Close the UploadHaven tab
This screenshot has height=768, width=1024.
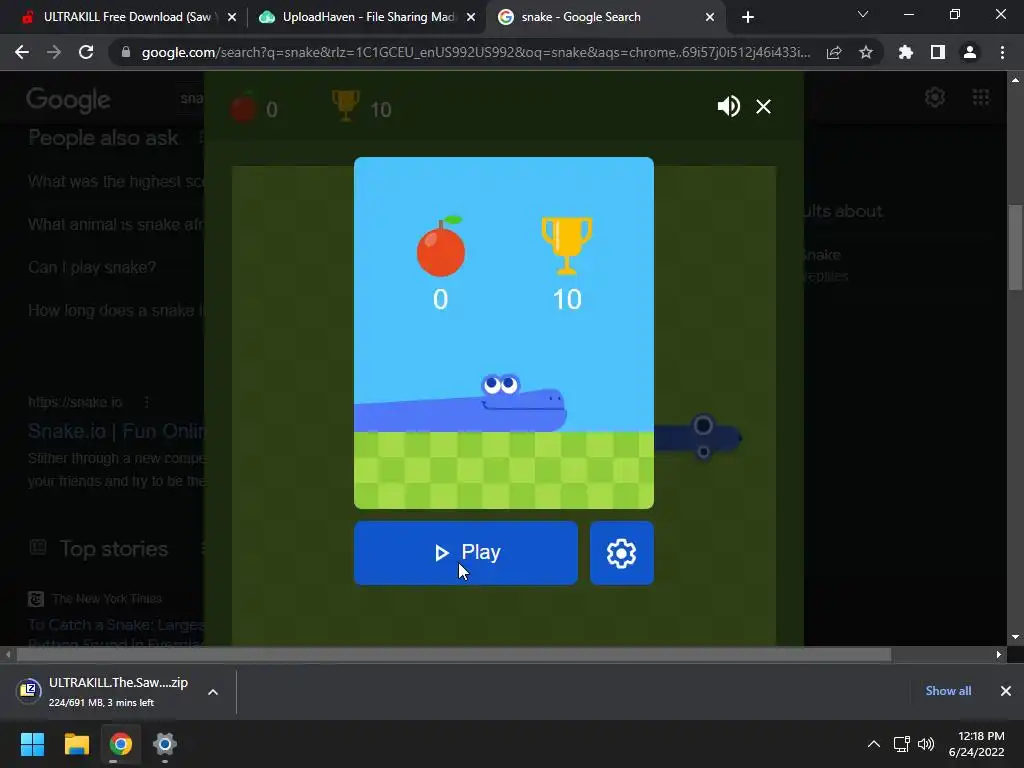(471, 17)
